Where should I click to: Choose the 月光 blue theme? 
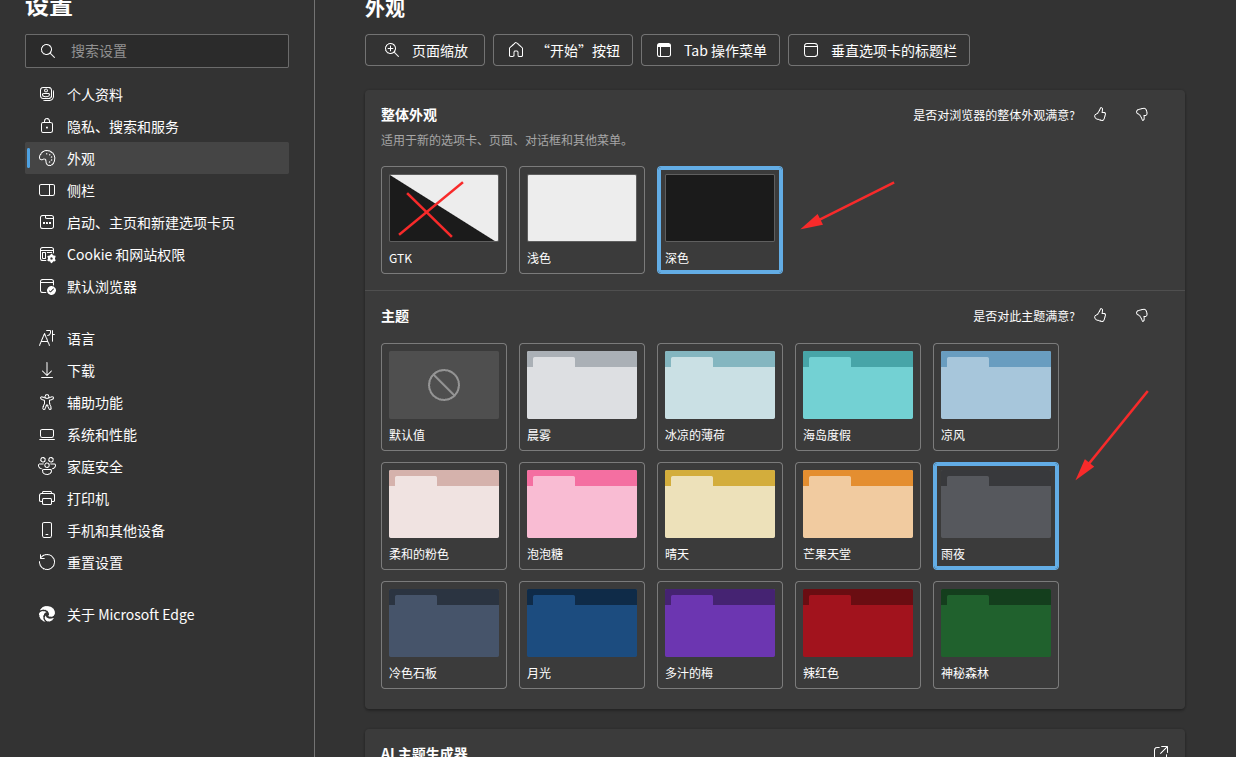[582, 635]
